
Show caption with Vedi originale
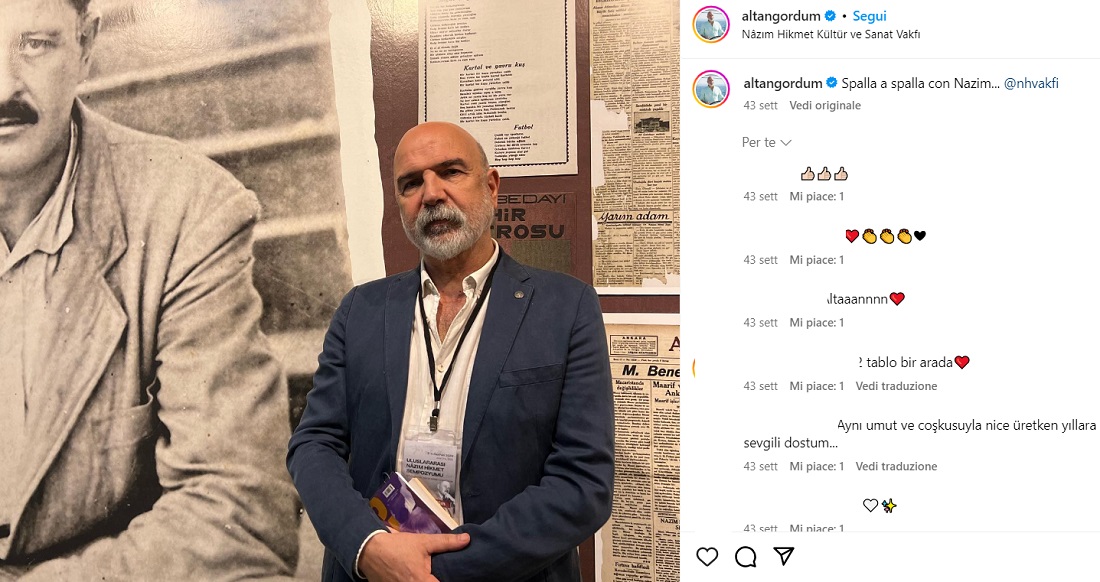pos(825,105)
